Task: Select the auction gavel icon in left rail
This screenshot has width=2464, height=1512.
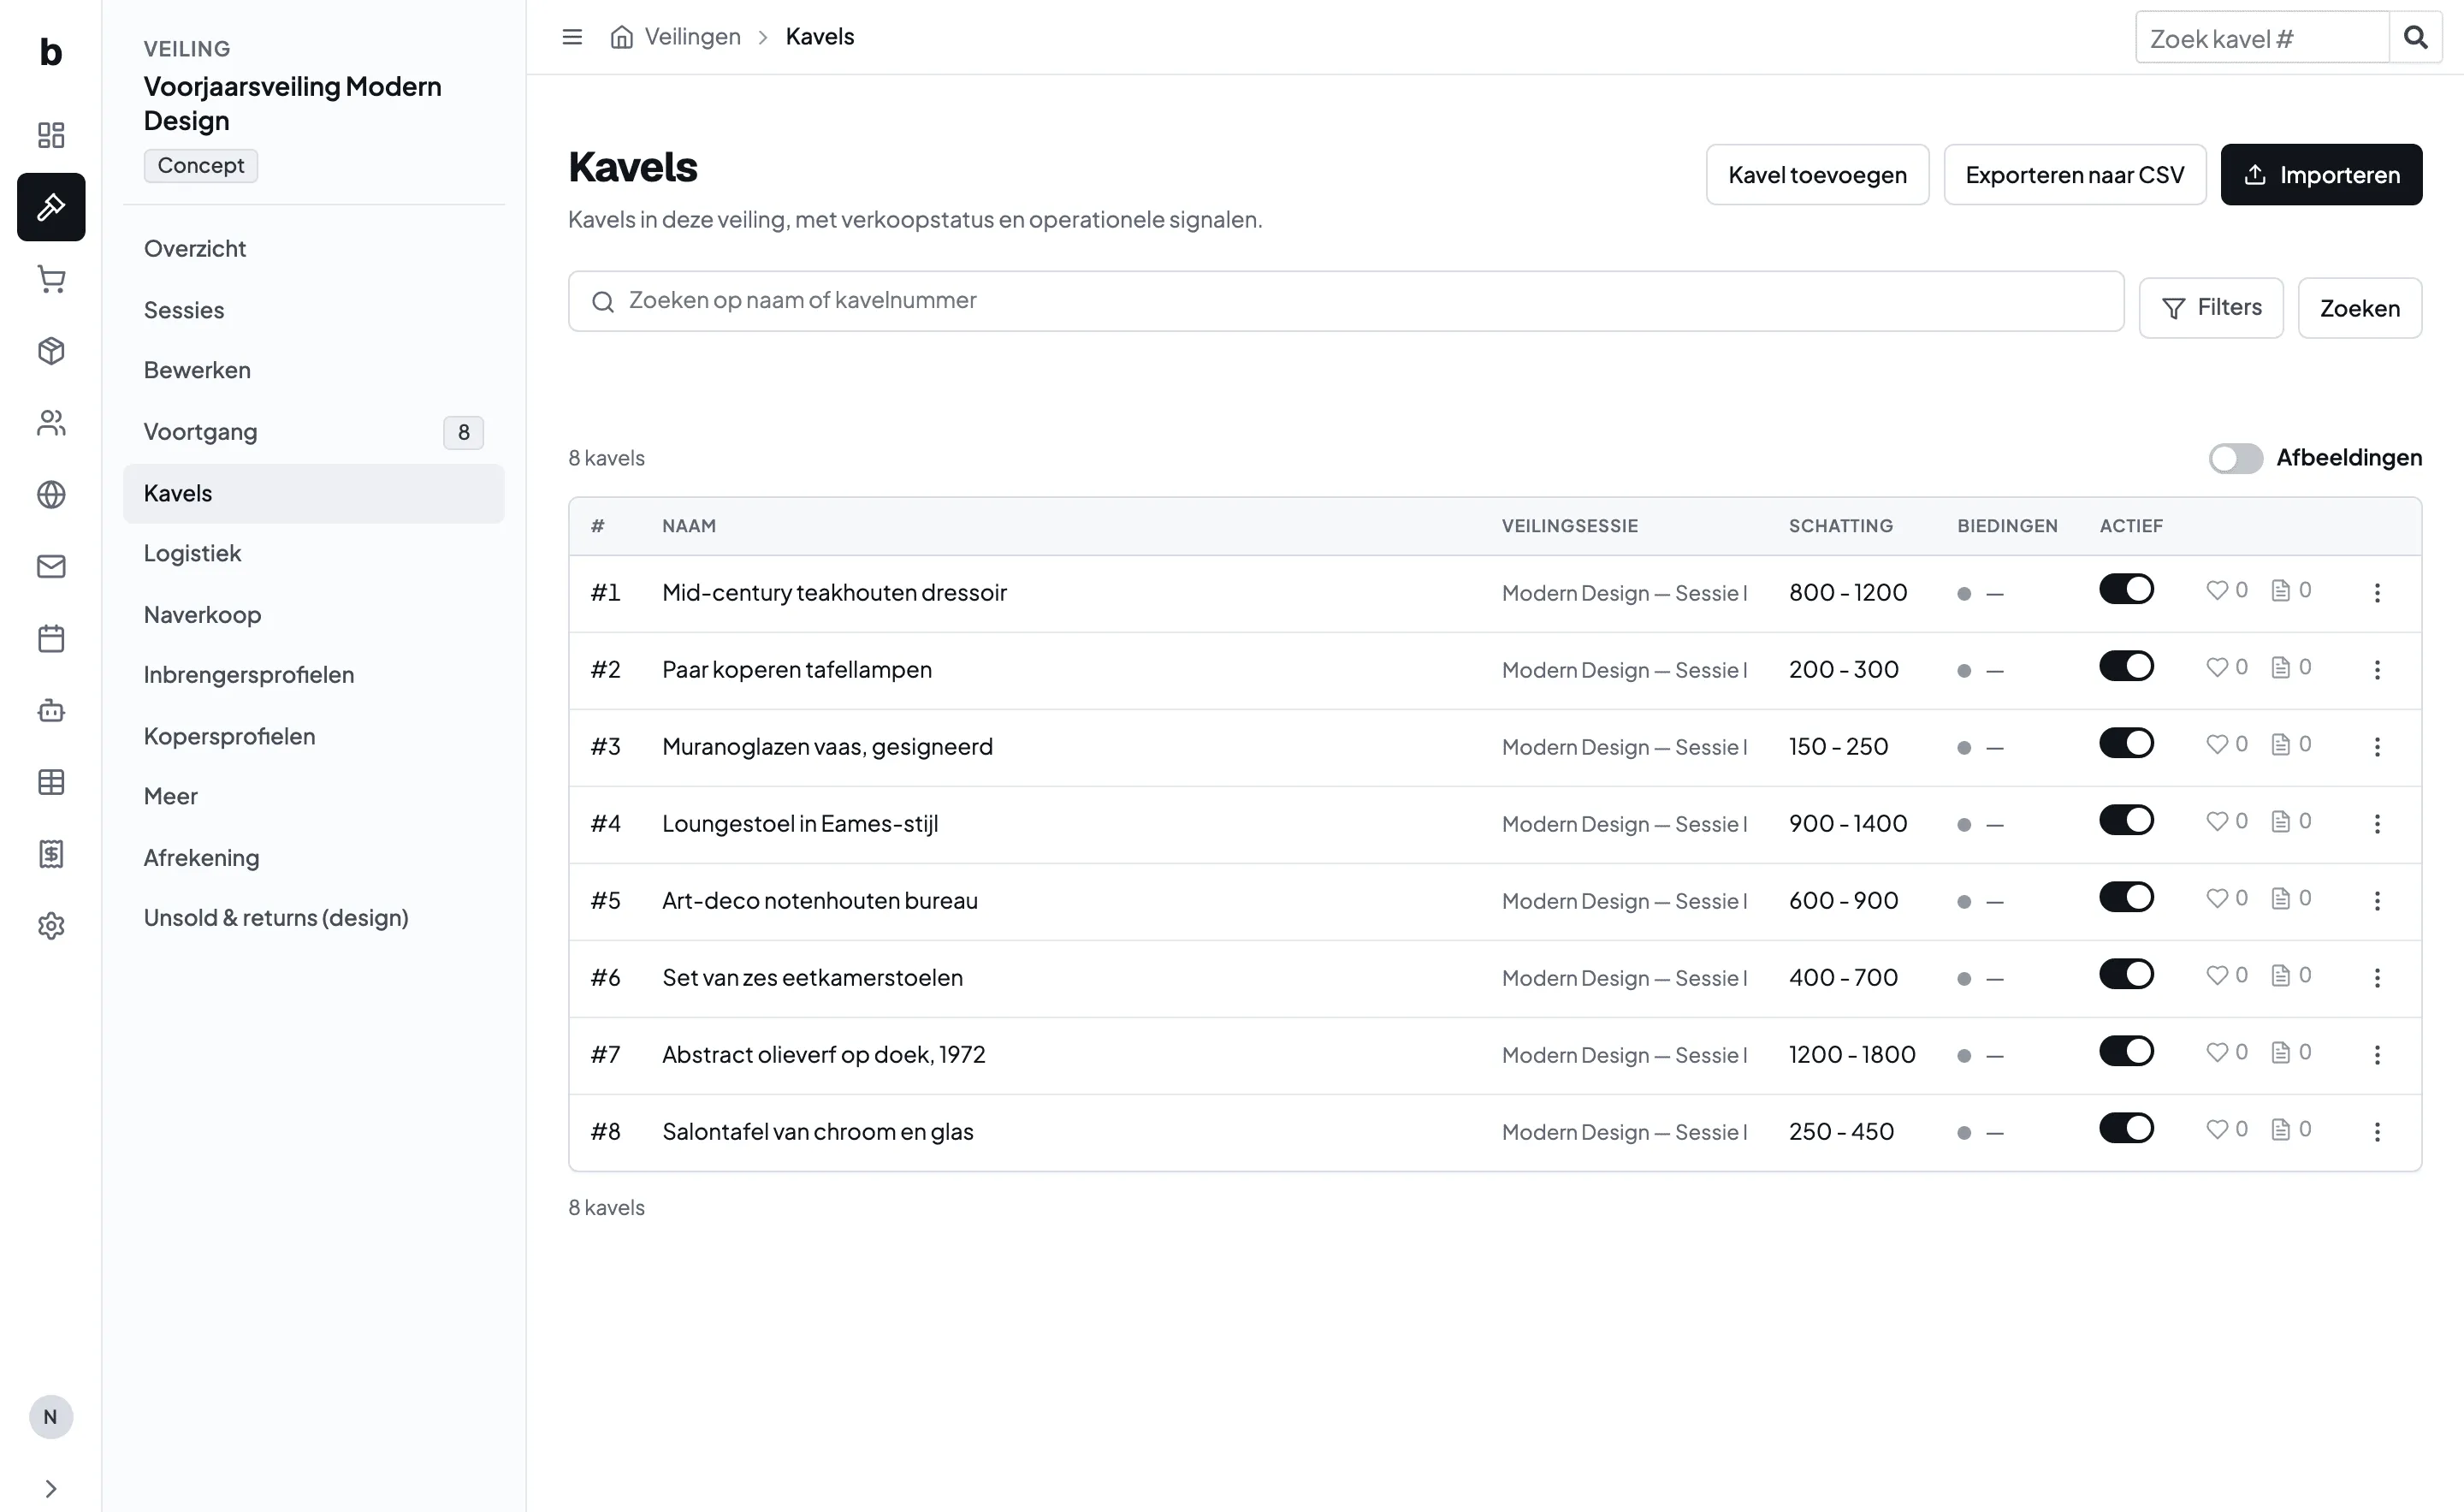Action: click(x=51, y=207)
